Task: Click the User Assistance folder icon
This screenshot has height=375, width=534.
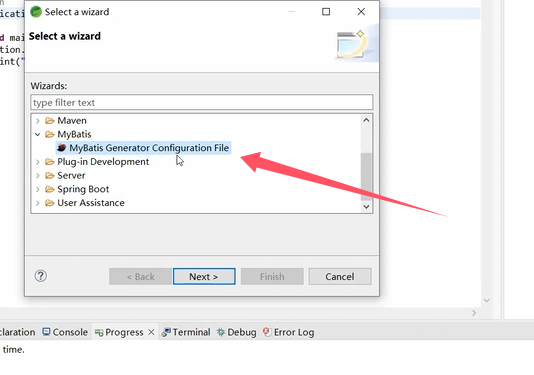Action: (50, 203)
